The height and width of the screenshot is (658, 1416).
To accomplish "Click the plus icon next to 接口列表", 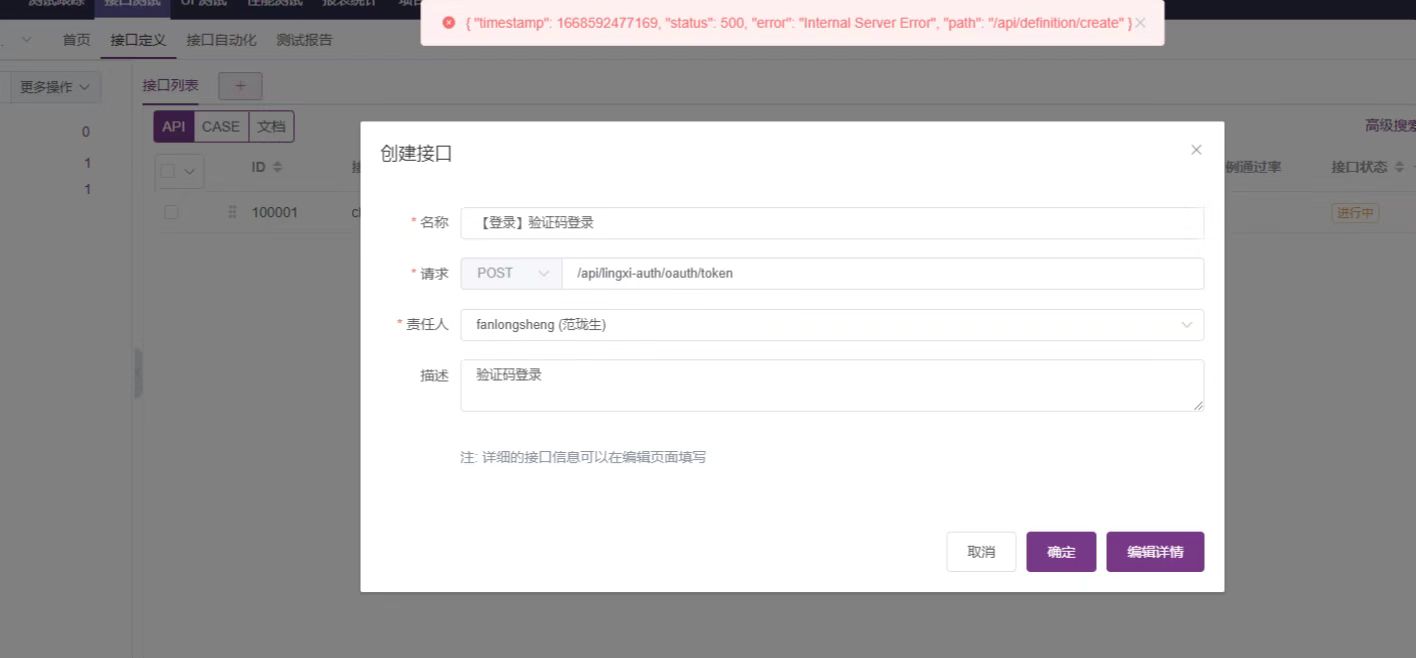I will pyautogui.click(x=239, y=86).
